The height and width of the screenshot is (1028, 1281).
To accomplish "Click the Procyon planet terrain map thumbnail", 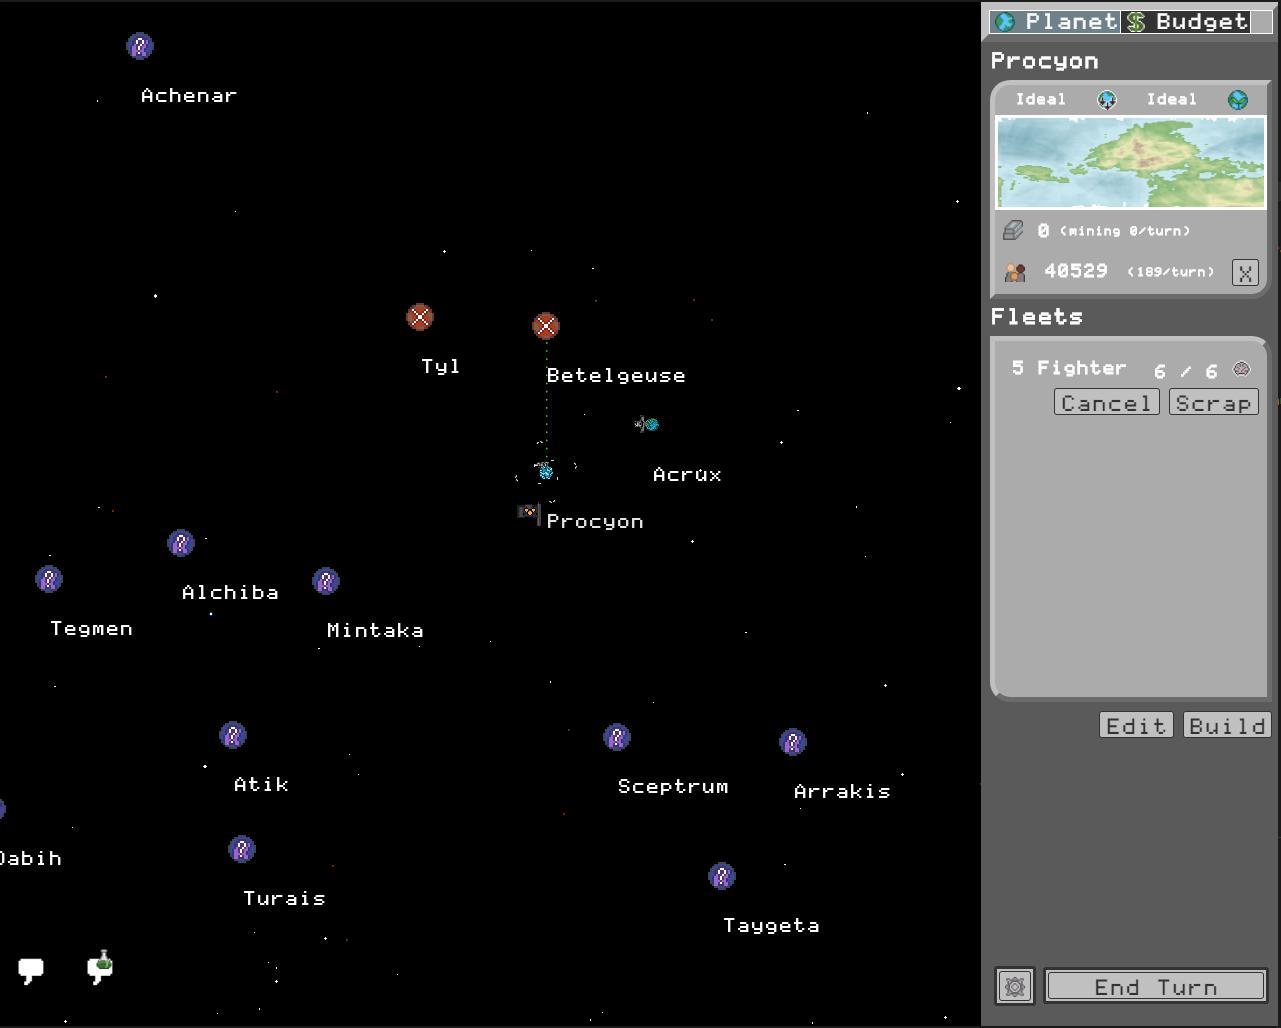I will pos(1130,162).
